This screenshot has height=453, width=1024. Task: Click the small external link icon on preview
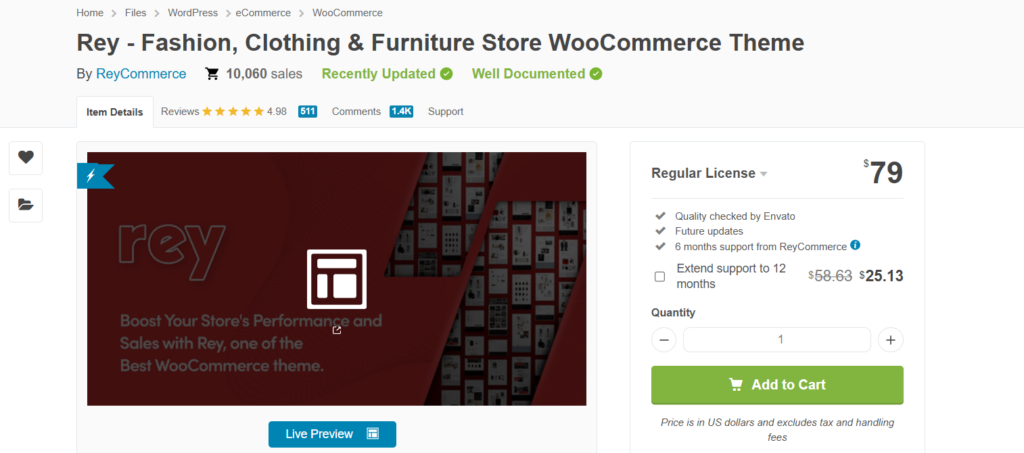pos(336,330)
